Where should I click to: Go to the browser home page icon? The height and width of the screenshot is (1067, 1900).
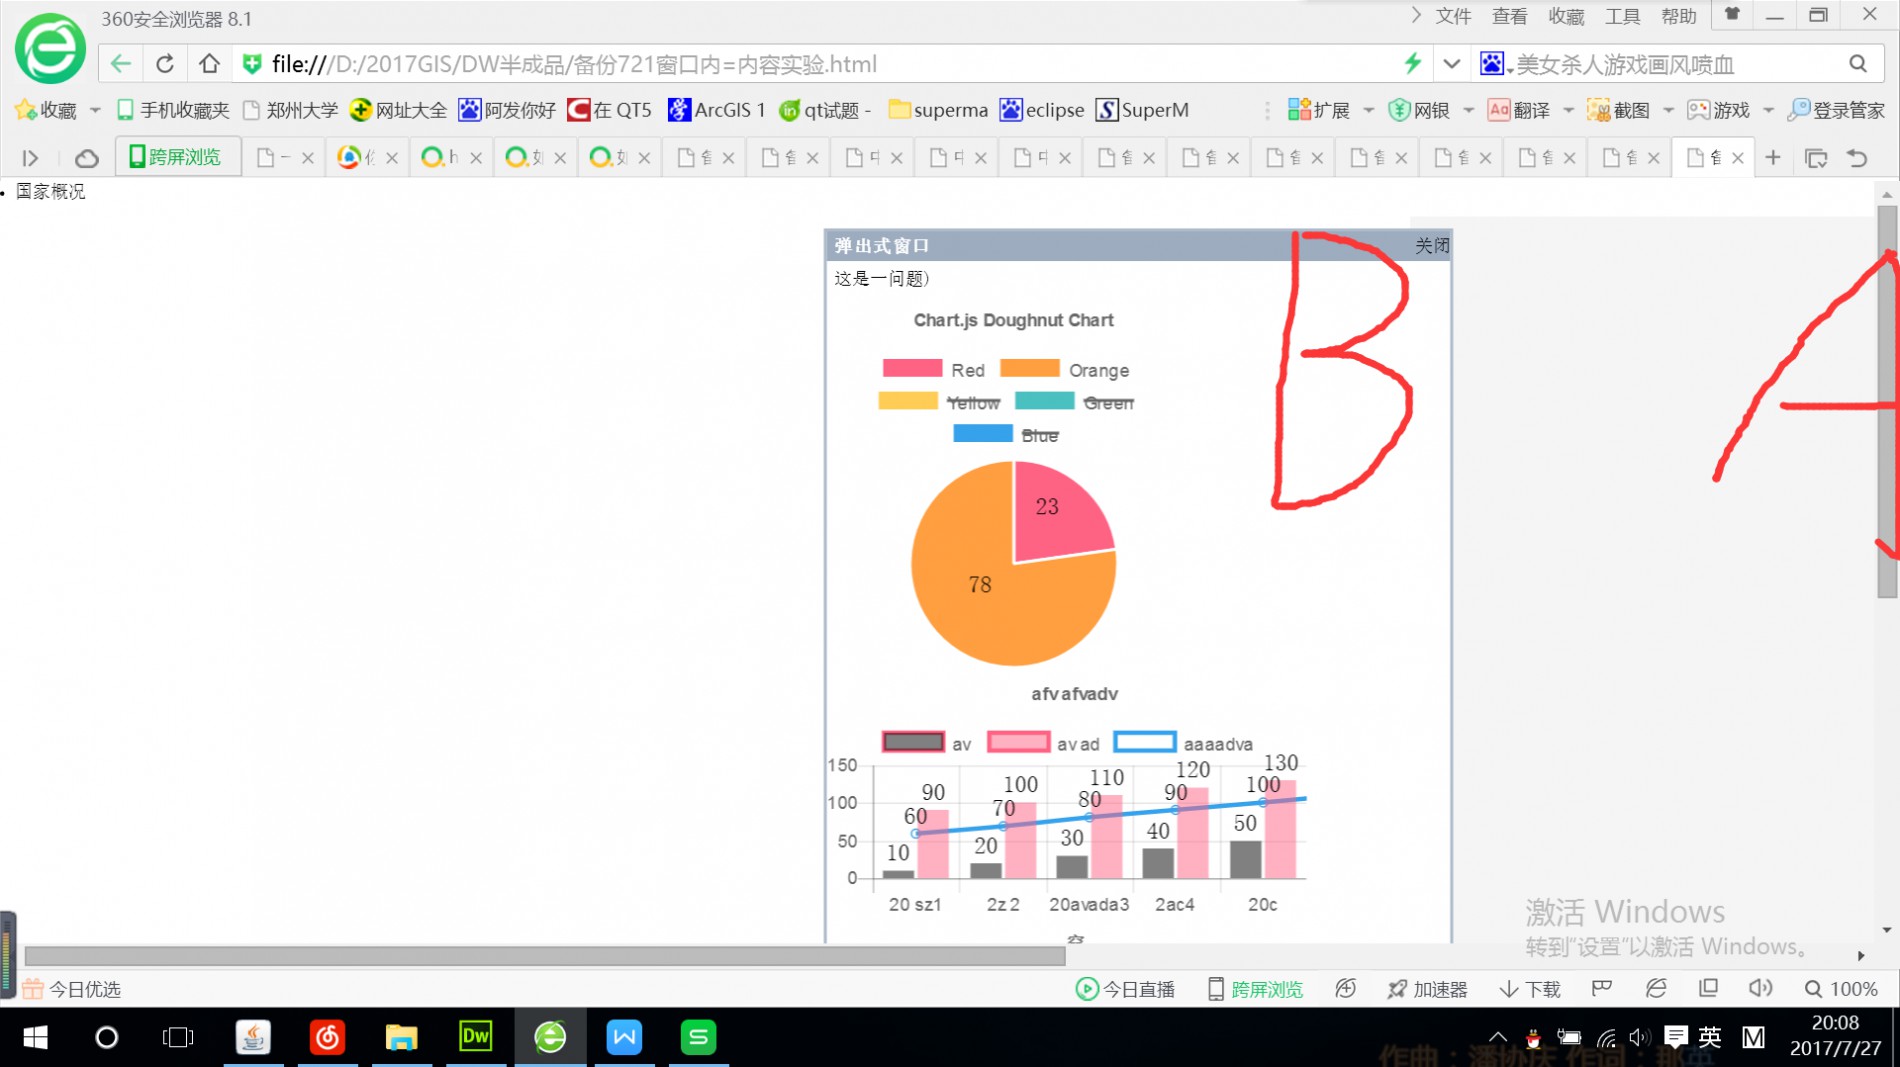(x=209, y=64)
